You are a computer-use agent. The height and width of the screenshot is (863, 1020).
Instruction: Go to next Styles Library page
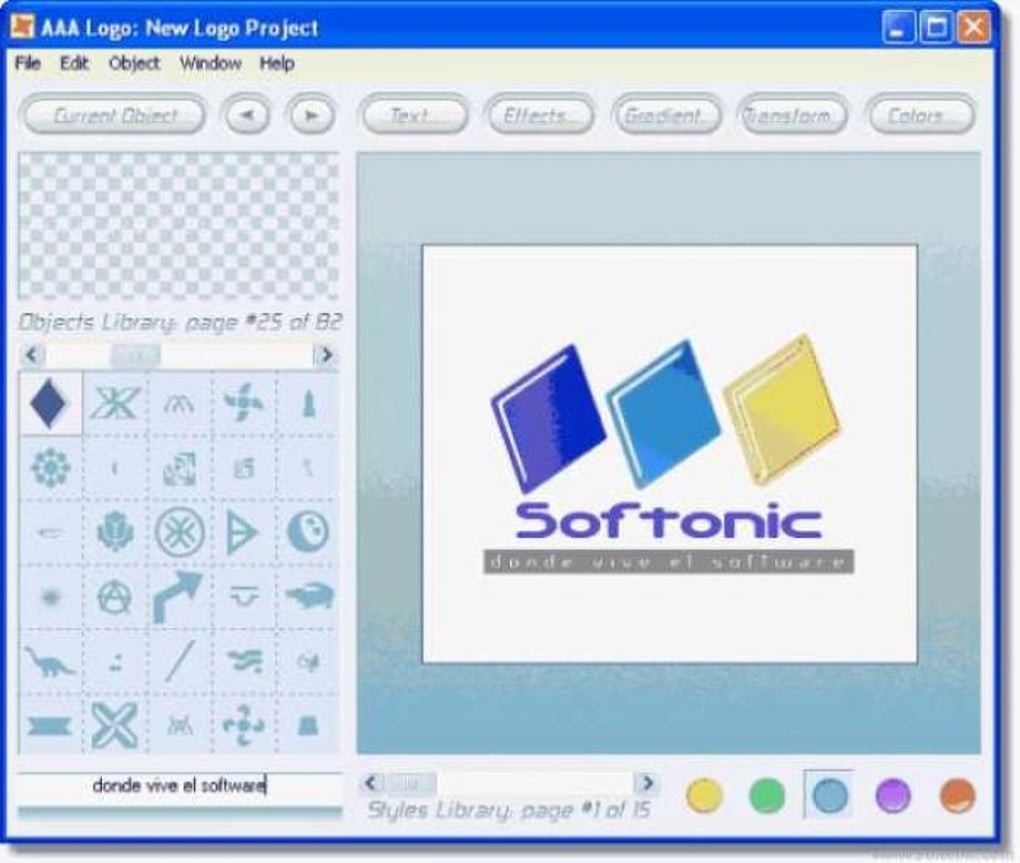(x=647, y=783)
